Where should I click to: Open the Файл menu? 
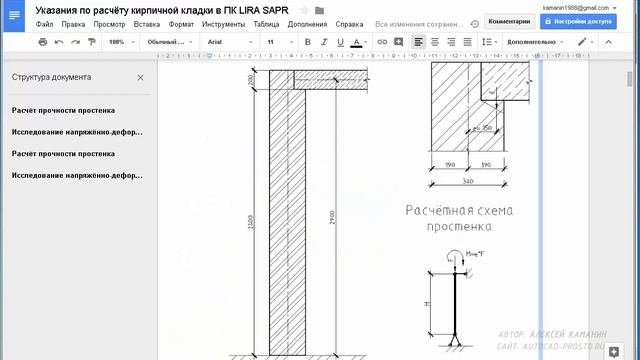44,24
